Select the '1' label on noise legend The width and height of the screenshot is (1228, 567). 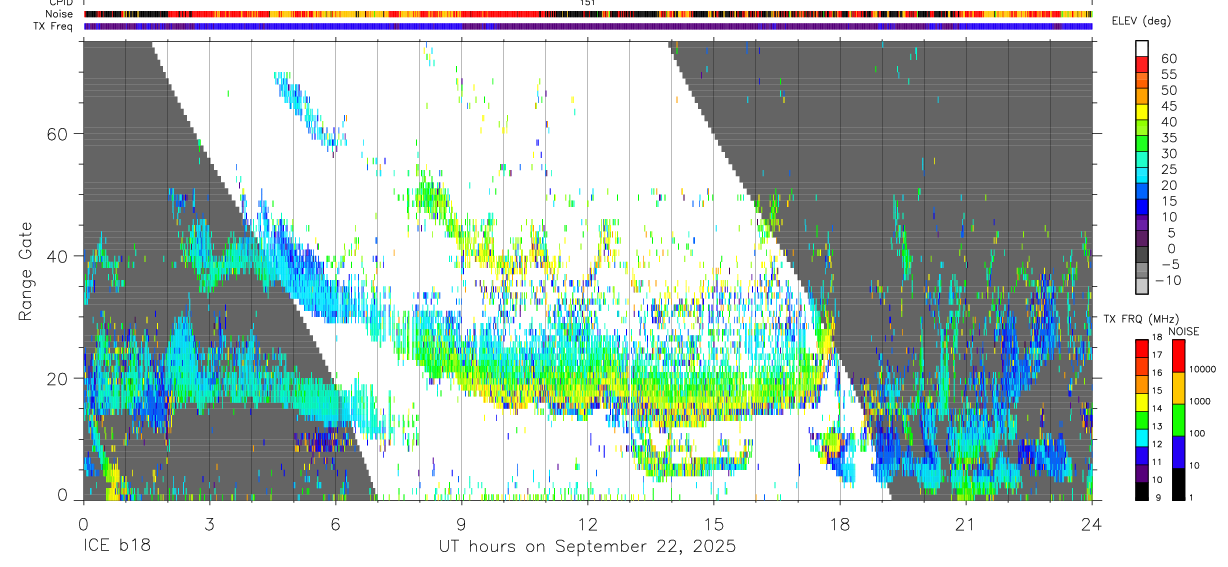click(x=1192, y=497)
